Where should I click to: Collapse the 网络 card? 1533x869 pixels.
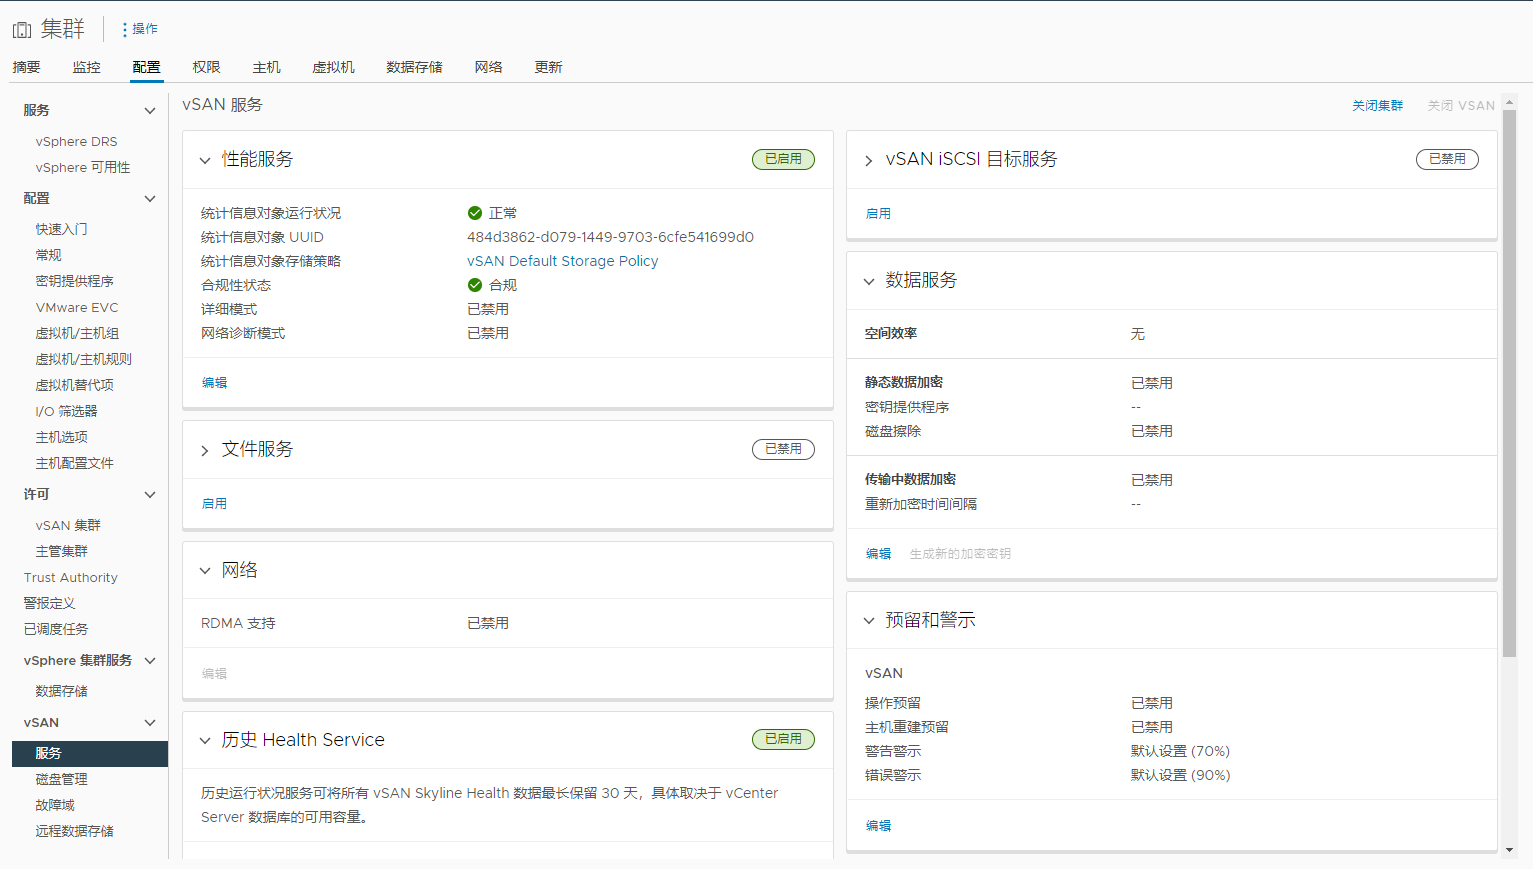(x=205, y=570)
